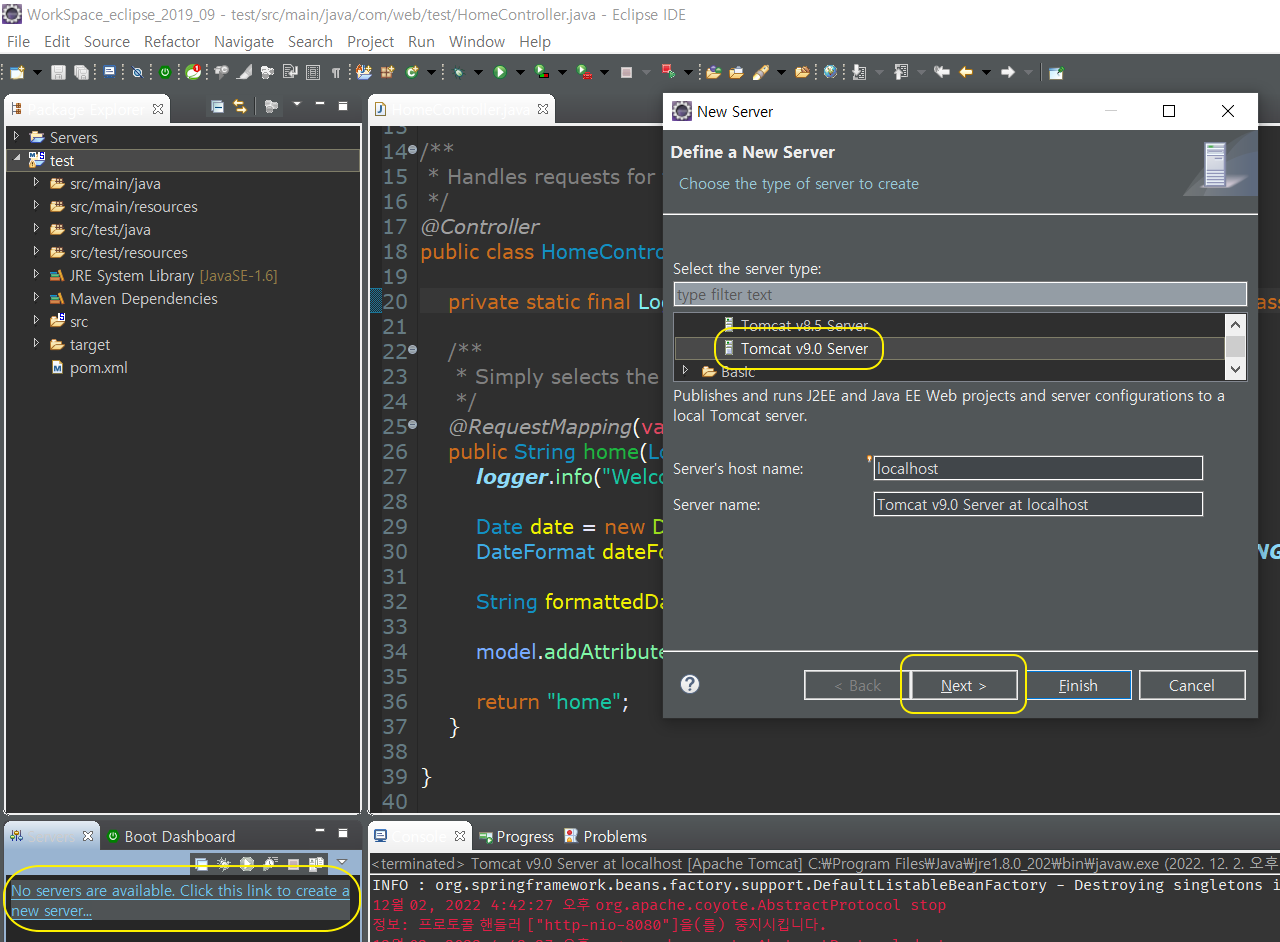
Task: Click the Back navigation yellow arrow in toolbar
Action: tap(966, 72)
